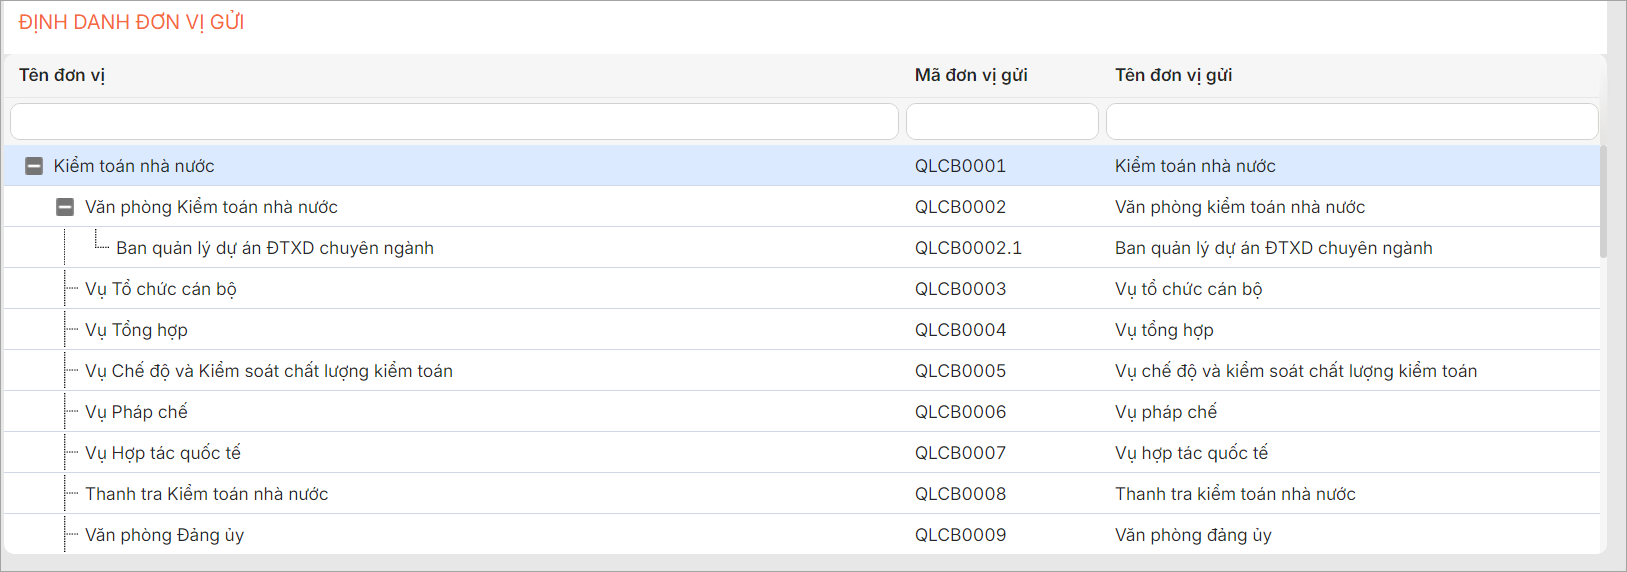Click sender name cell Vụ pháp chế
The height and width of the screenshot is (572, 1627).
[x=1166, y=412]
